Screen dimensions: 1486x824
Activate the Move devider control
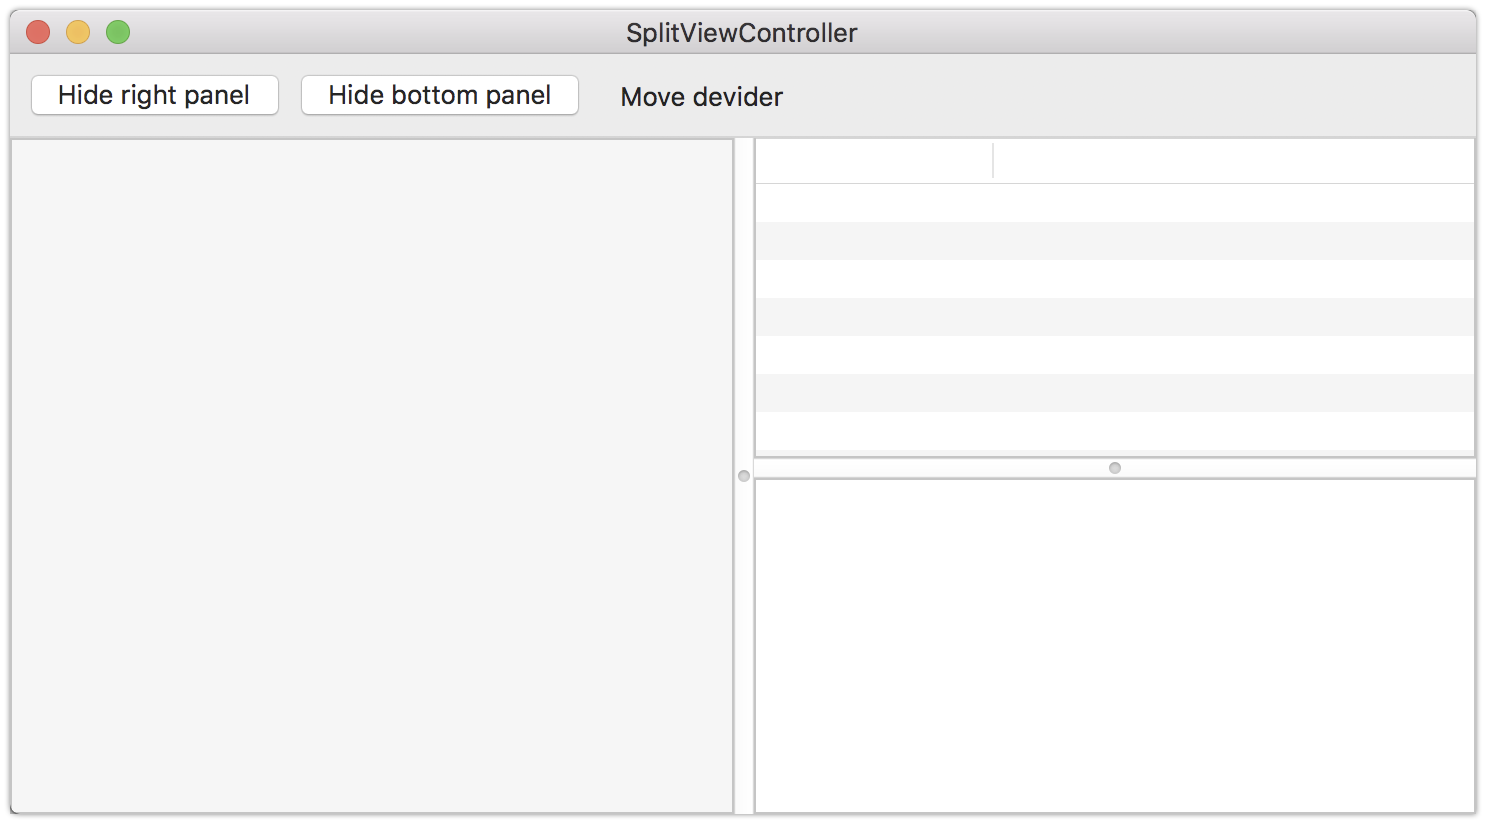[x=701, y=96]
